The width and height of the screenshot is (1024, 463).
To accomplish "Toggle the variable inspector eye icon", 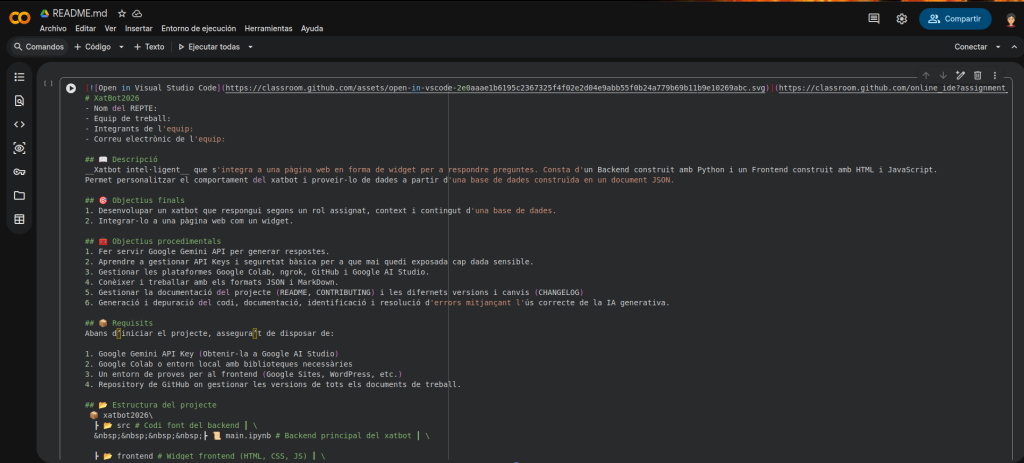I will pos(19,148).
